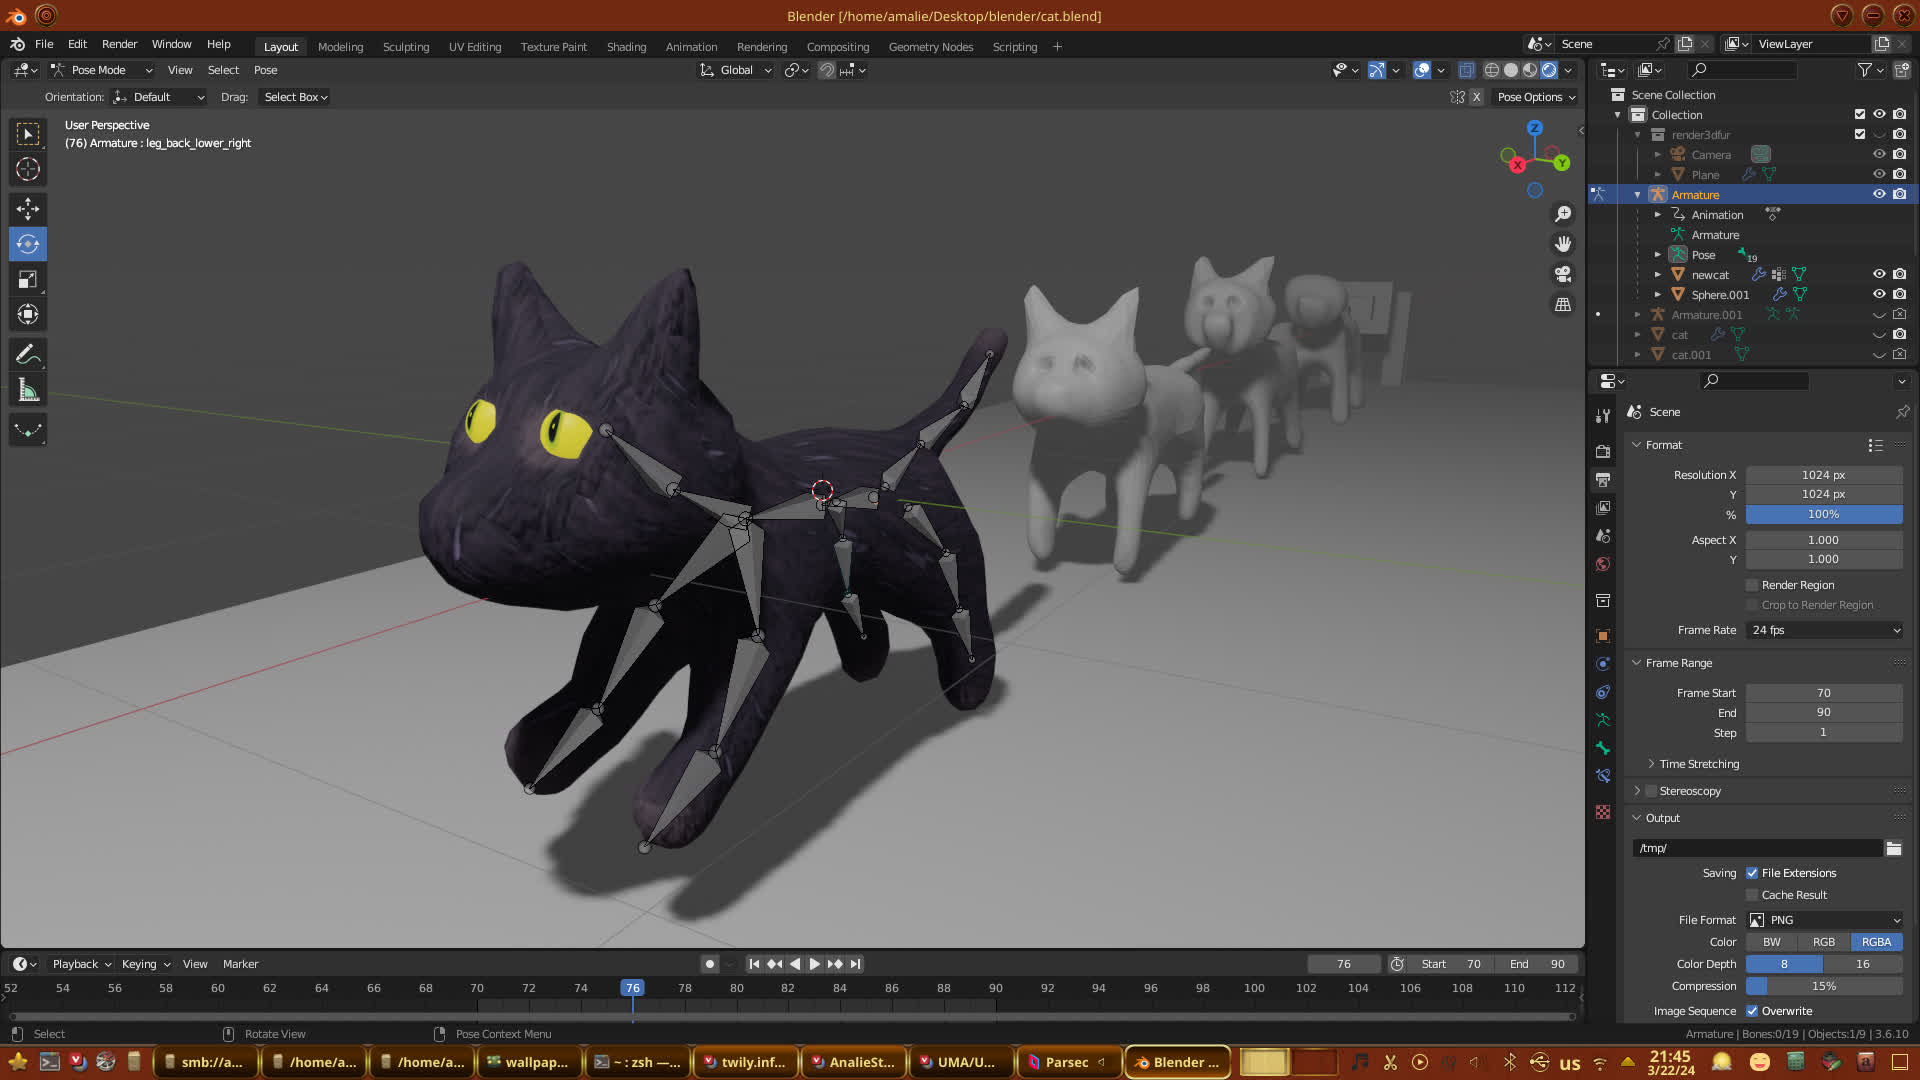Image resolution: width=1920 pixels, height=1080 pixels.
Task: Select the Cursor tool
Action: click(28, 169)
